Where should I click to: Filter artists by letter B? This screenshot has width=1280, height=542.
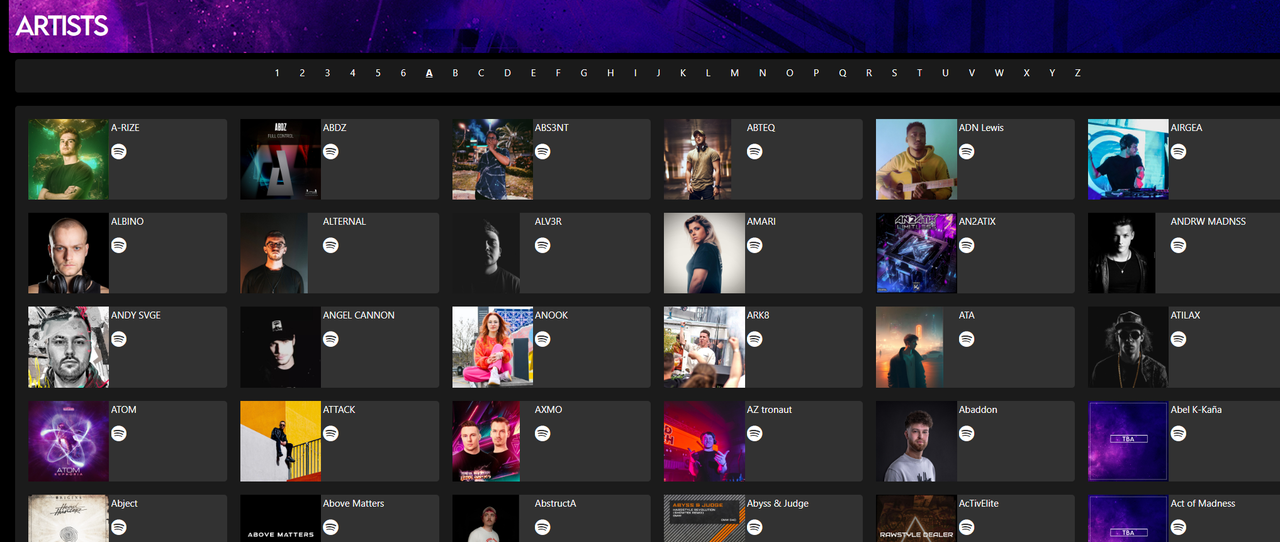point(455,73)
